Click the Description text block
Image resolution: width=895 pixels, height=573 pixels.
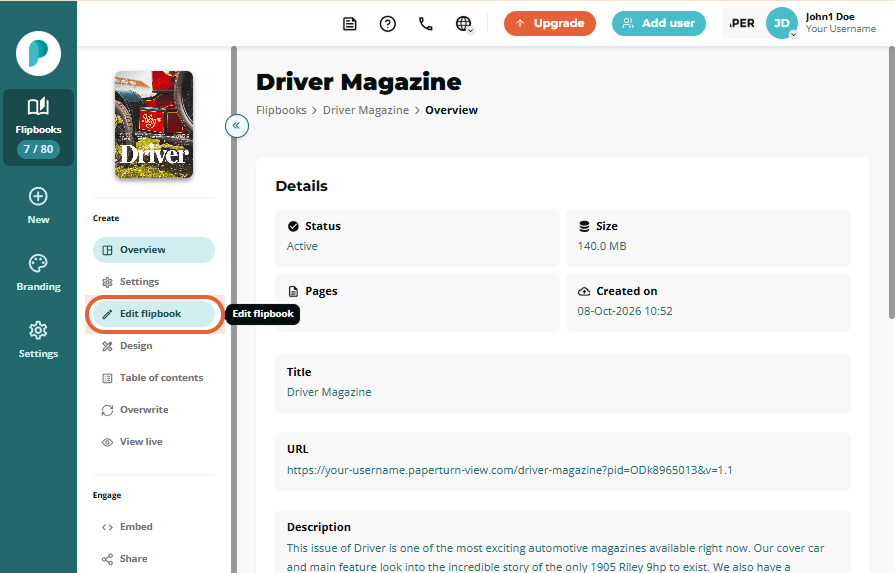[555, 558]
